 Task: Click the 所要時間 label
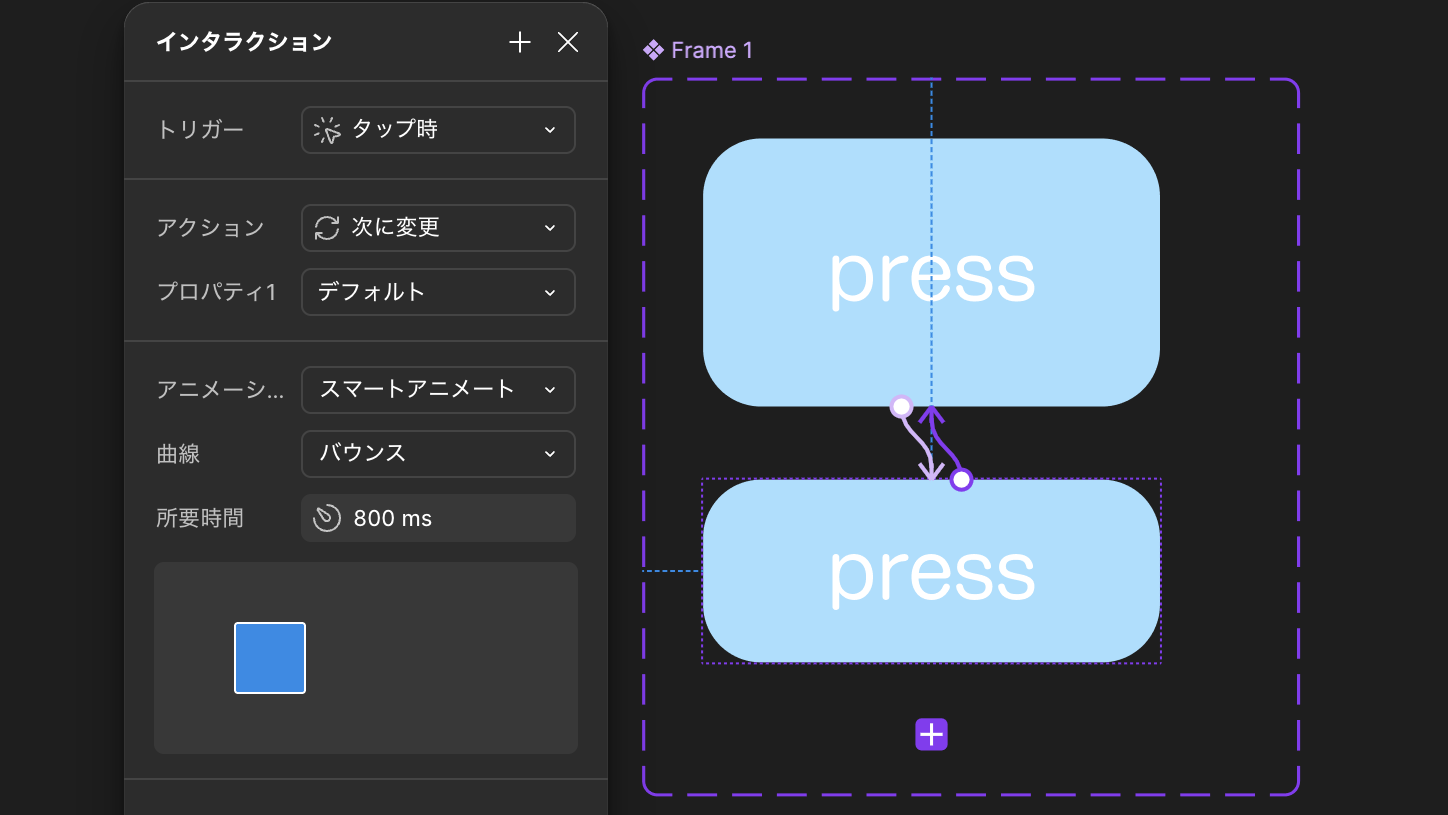(x=200, y=518)
